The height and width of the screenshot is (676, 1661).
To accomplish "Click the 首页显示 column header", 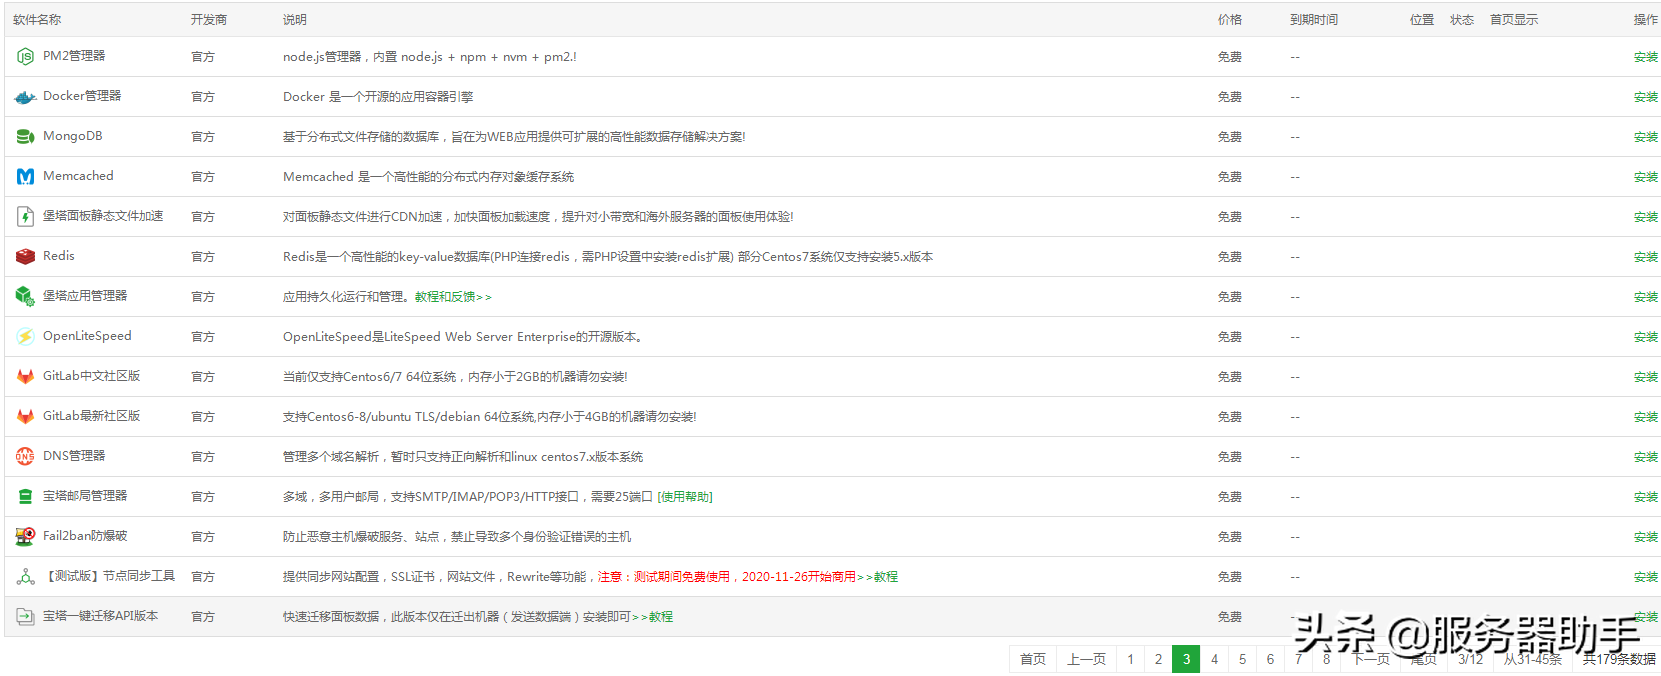I will (x=1514, y=20).
